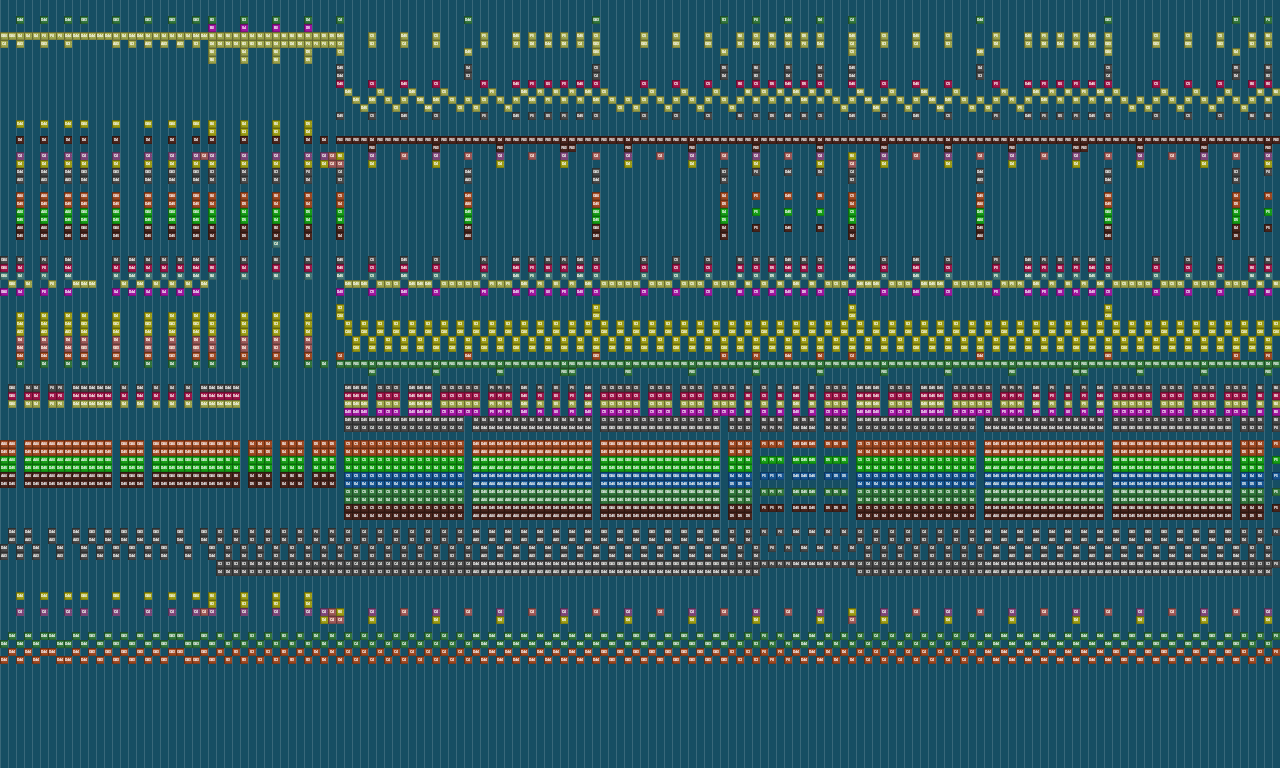Screen dimensions: 1280x768
Task: Select the lone teal note under brown stack
Action: coord(276,243)
